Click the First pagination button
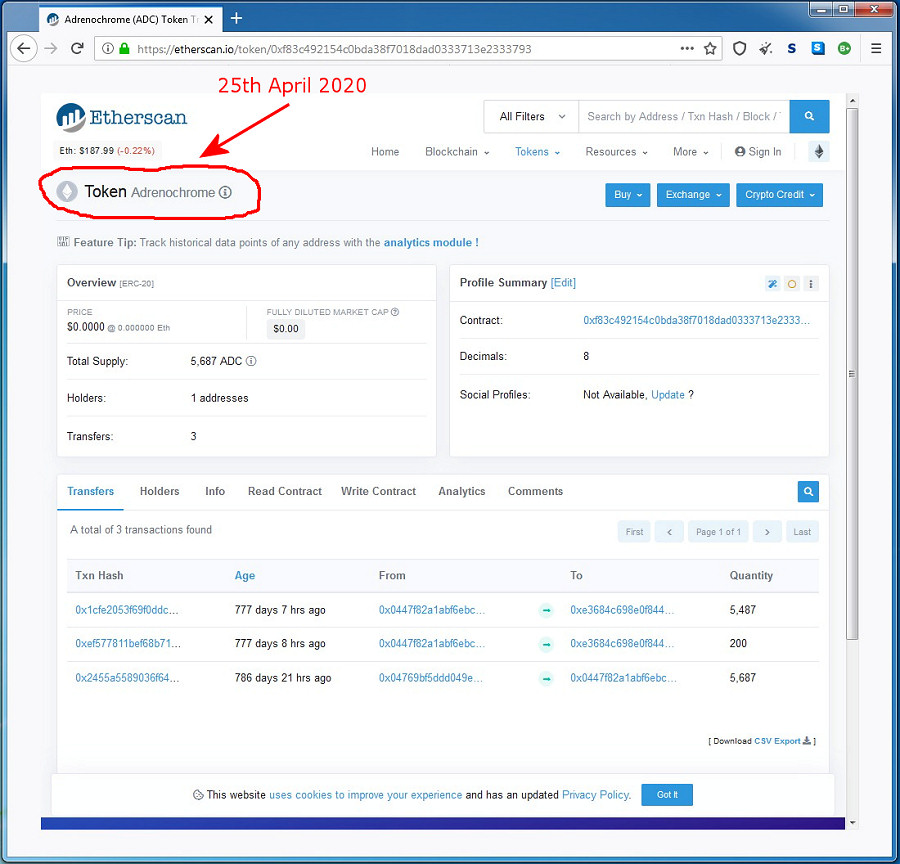 [634, 532]
